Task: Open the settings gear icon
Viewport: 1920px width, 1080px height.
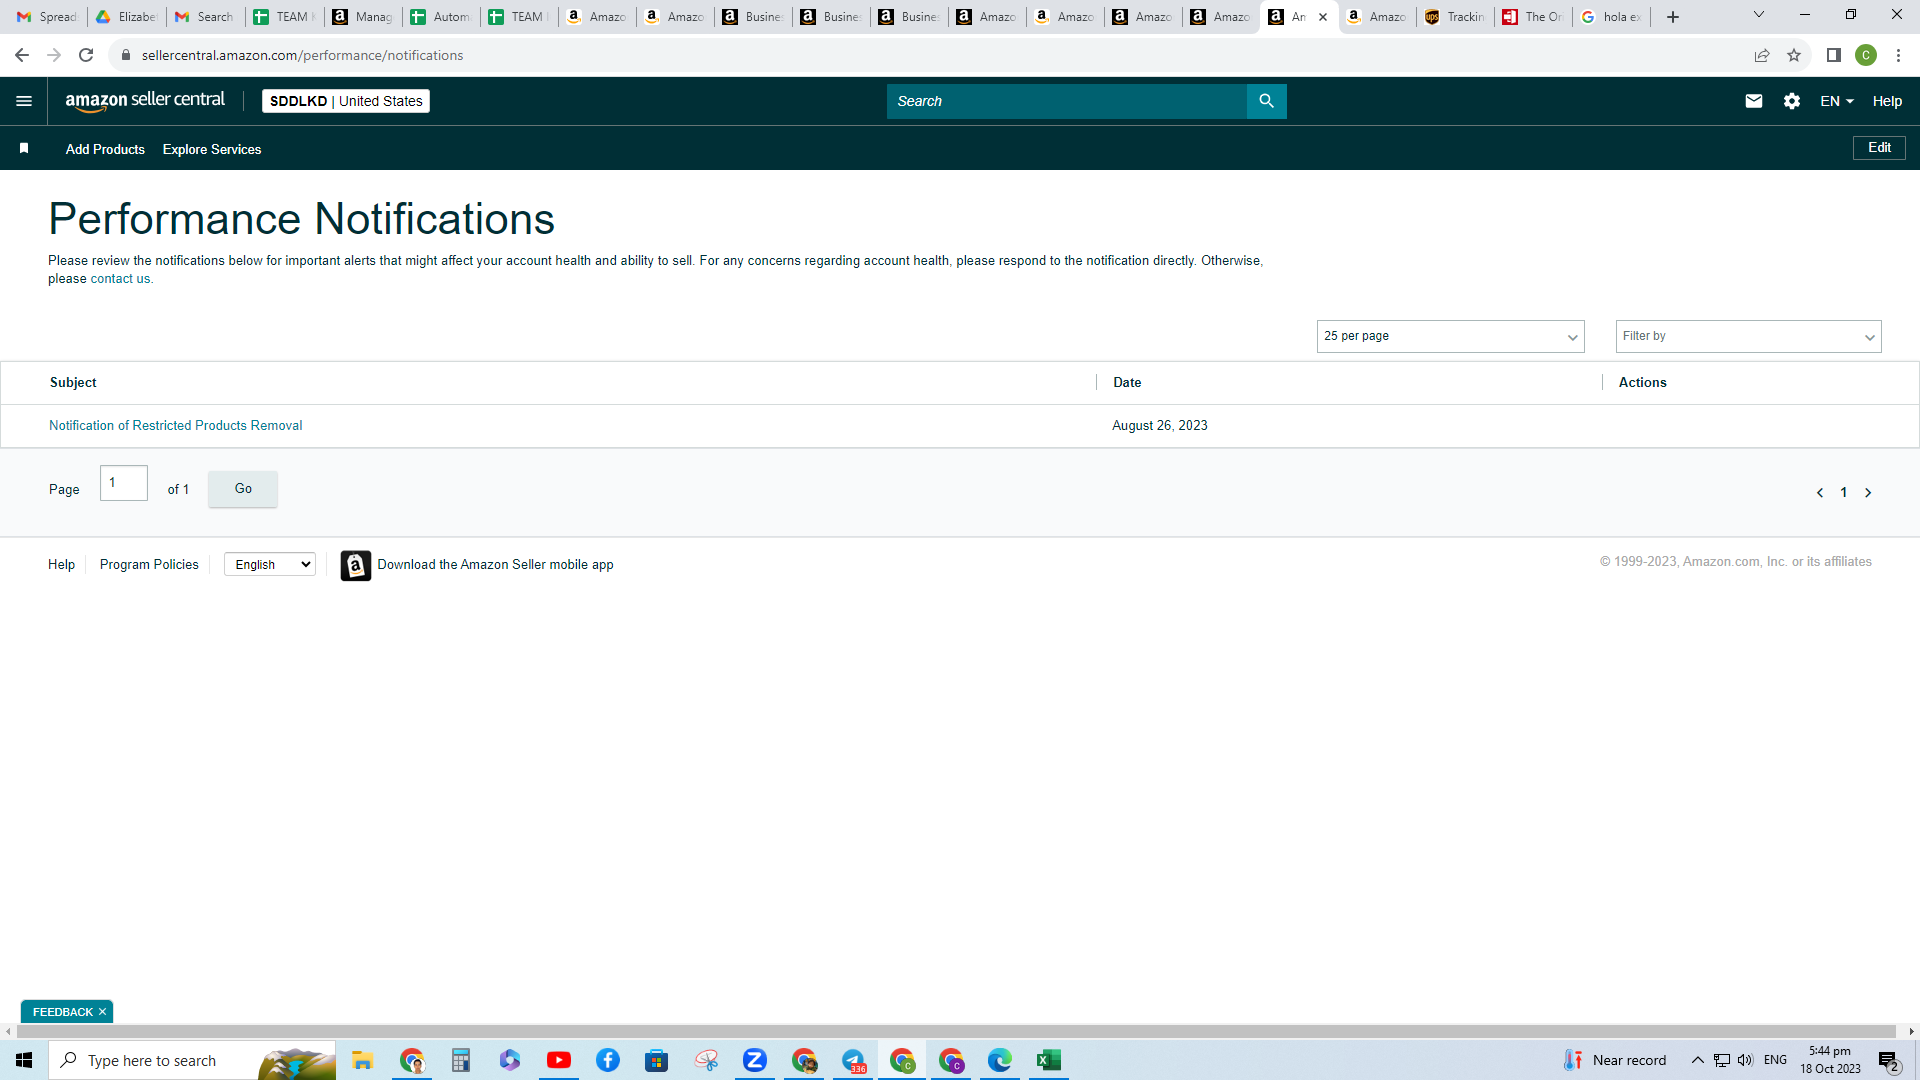Action: [x=1791, y=101]
